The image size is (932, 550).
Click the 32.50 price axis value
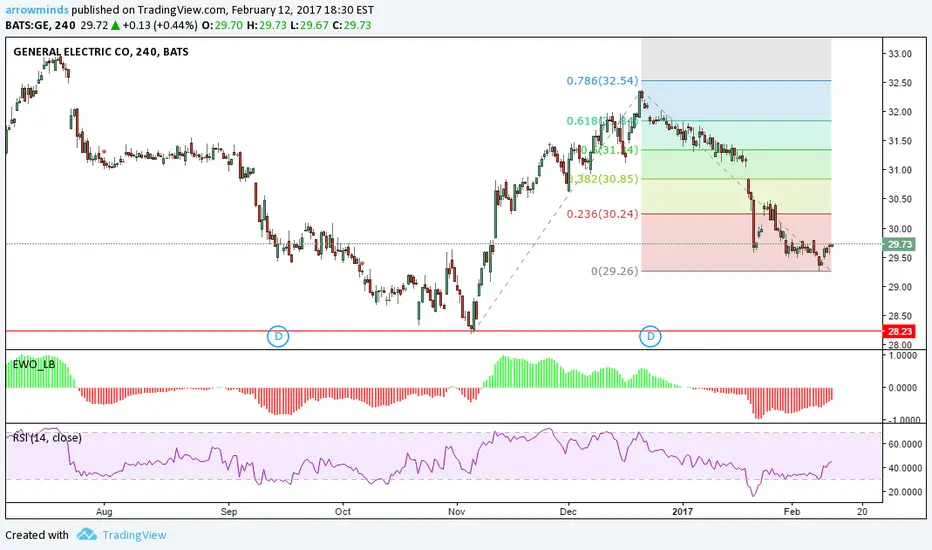pos(900,83)
